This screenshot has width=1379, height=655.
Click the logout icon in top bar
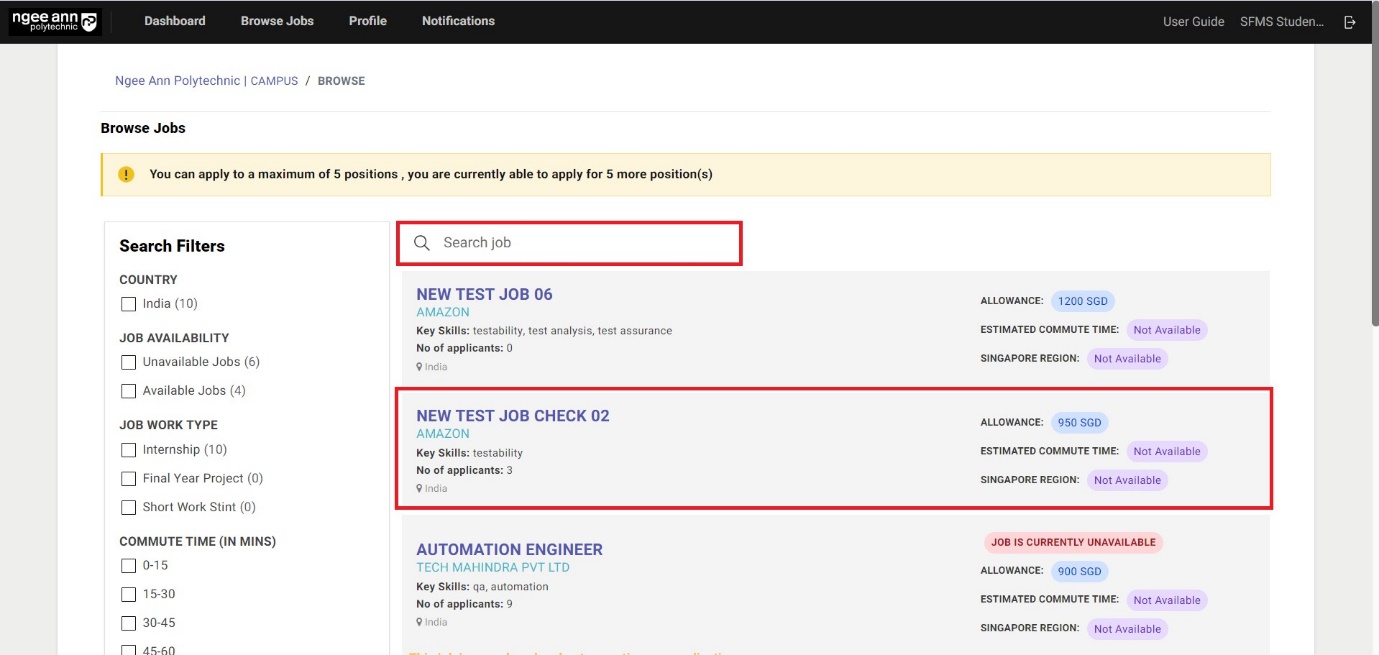point(1350,22)
